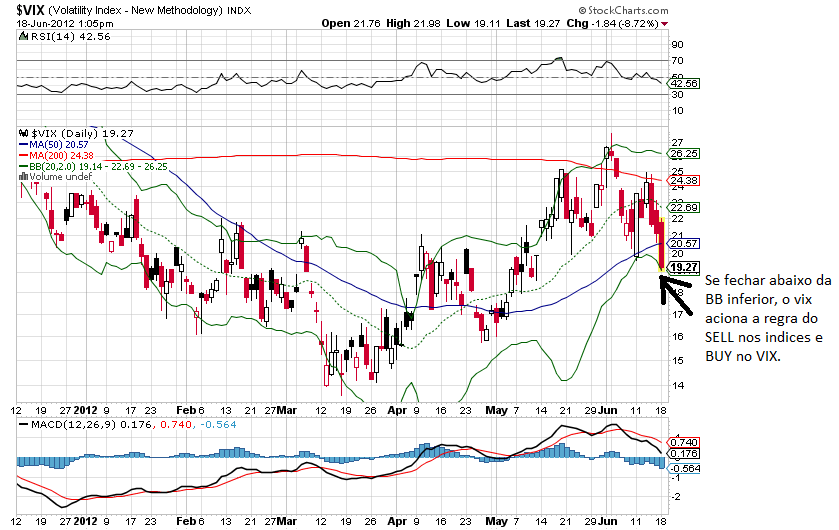Click the 14 price label on the right axis

point(677,385)
